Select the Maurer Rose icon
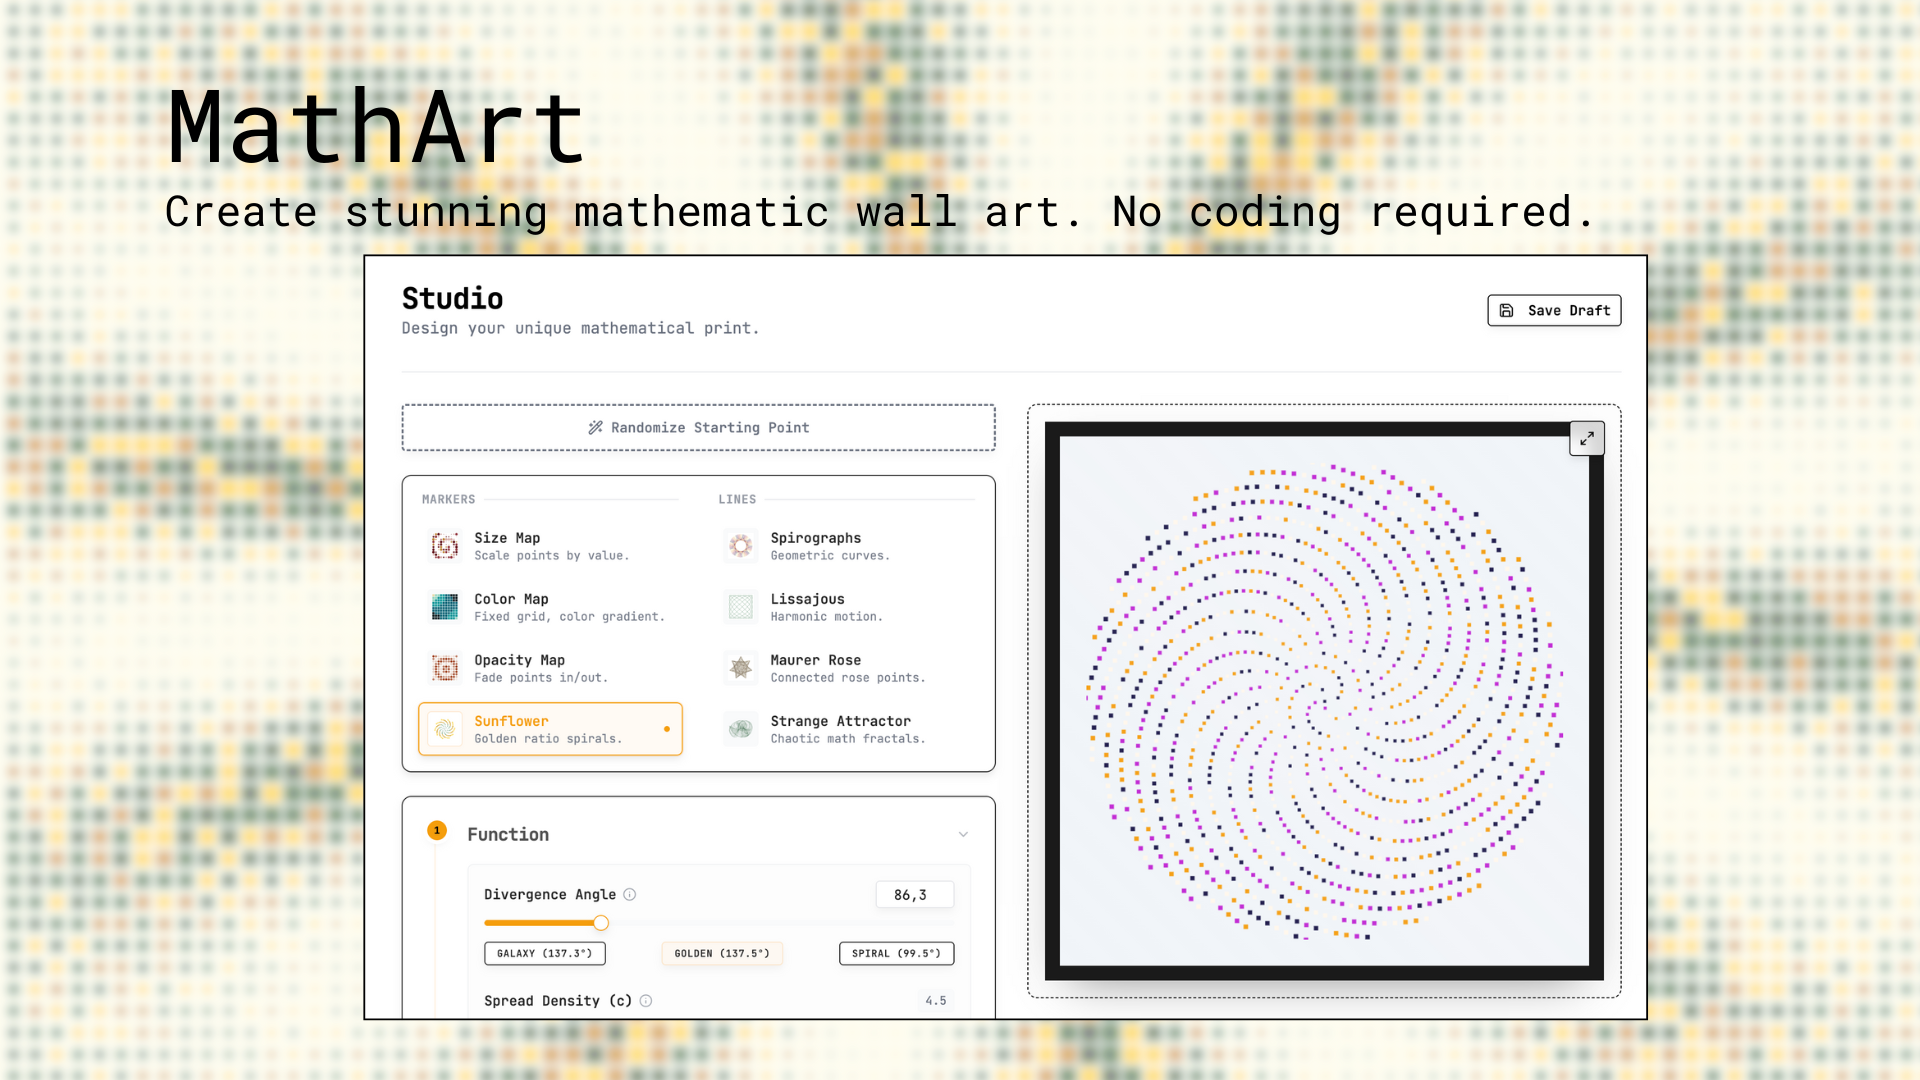Screen dimensions: 1920x1080 point(740,668)
